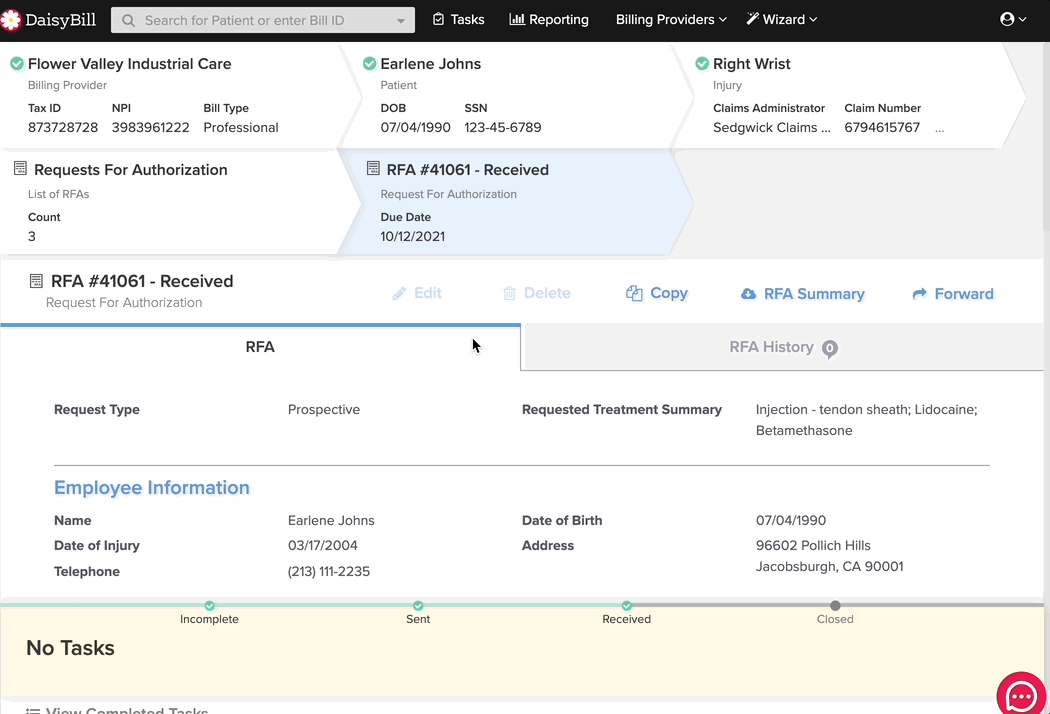Click the Copy documents icon
Image resolution: width=1050 pixels, height=714 pixels.
[634, 293]
